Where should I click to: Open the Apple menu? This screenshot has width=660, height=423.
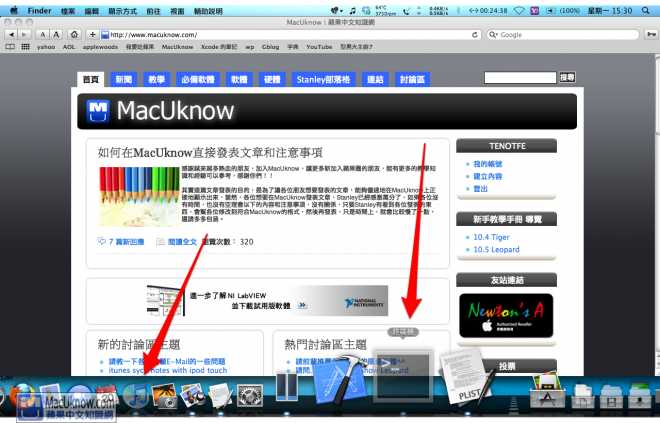14,11
